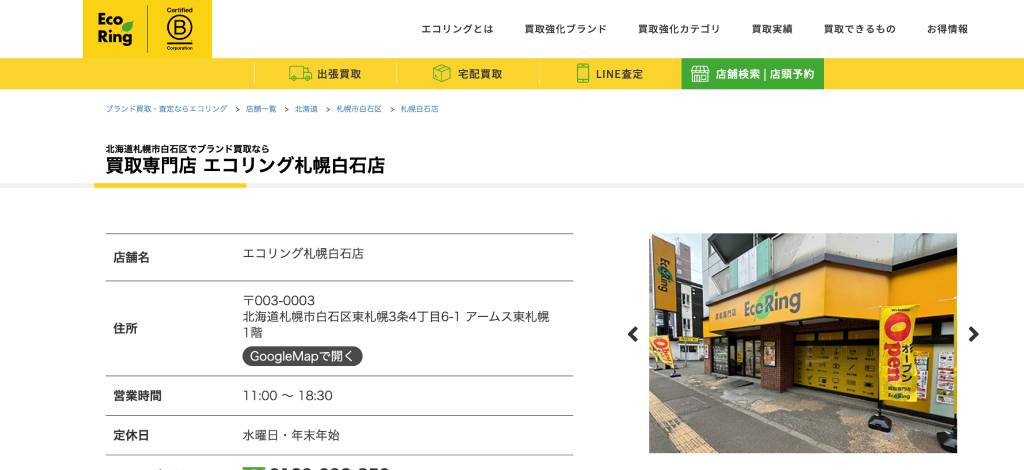The width and height of the screenshot is (1024, 470).
Task: Click the address text 北海道札幌市白石区東札幌3条4丁目6-1
Action: pos(351,317)
